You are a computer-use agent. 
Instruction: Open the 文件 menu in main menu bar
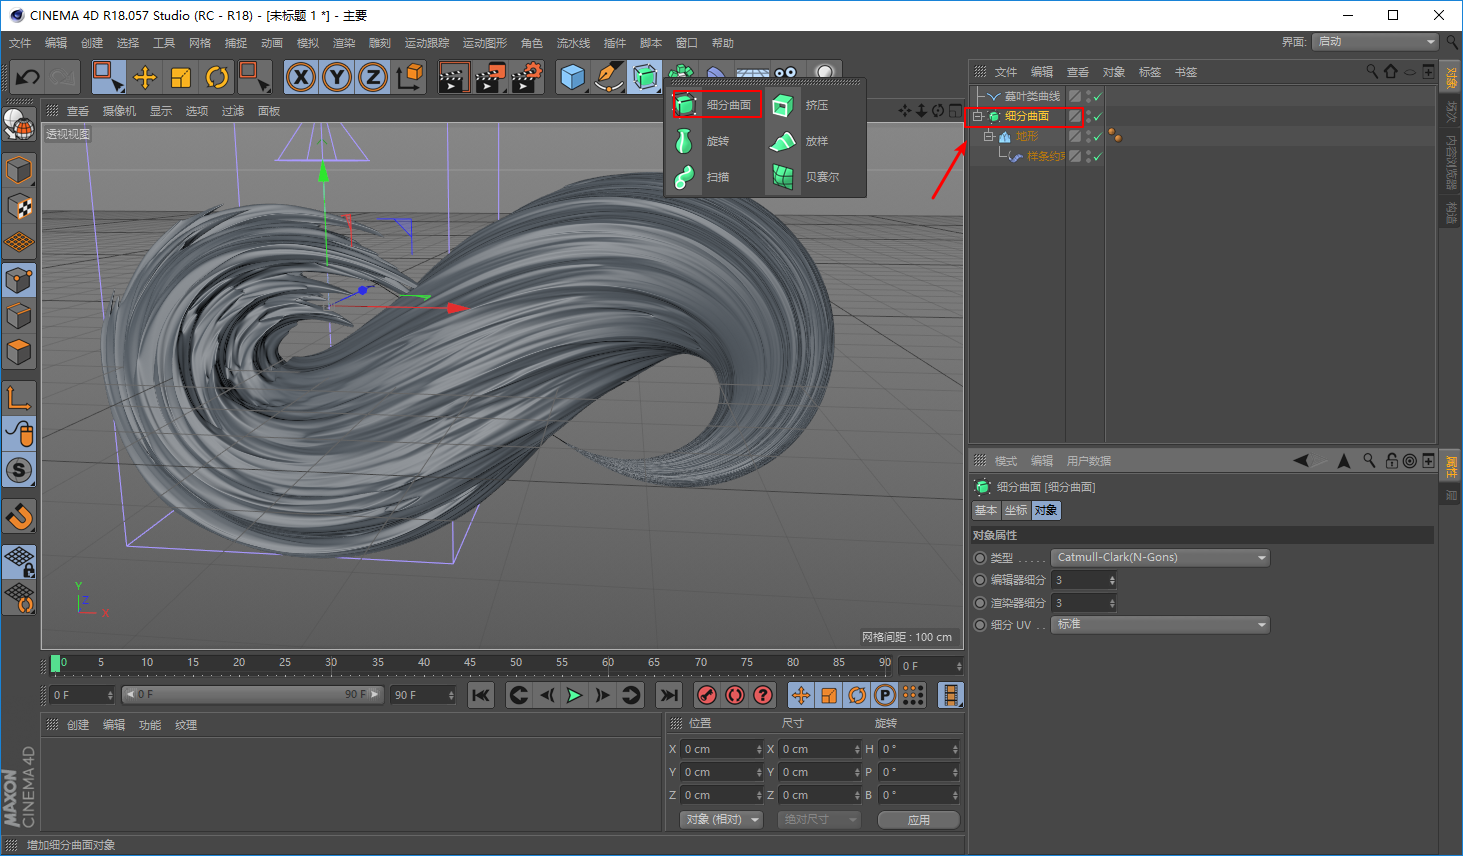20,43
